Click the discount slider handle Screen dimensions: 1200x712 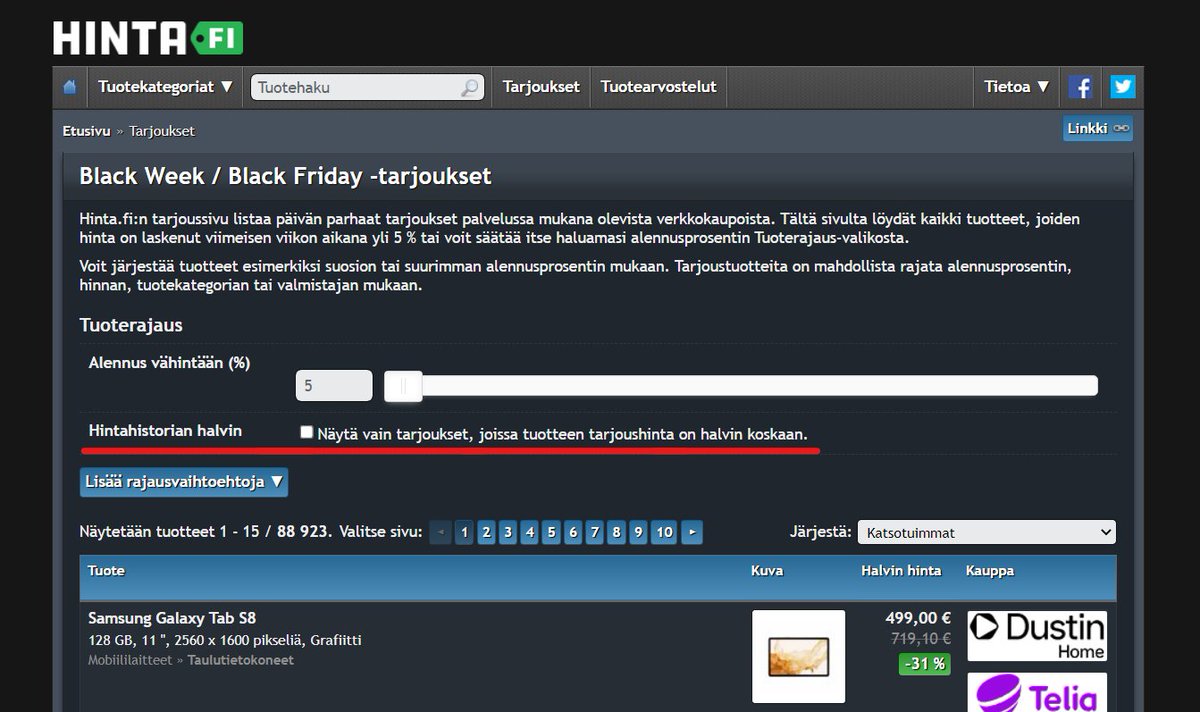click(x=403, y=386)
